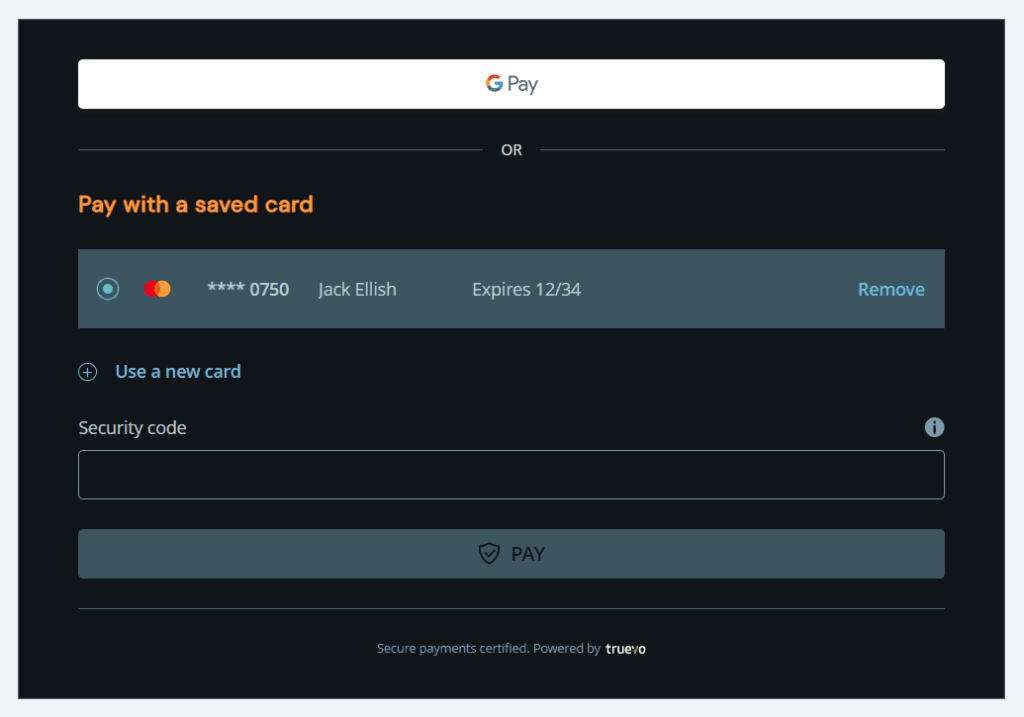Focus the Security code input field
The height and width of the screenshot is (717, 1024).
coord(511,475)
